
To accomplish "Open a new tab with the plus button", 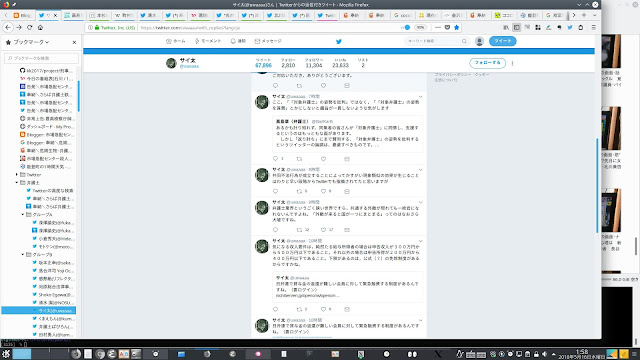I will (584, 15).
